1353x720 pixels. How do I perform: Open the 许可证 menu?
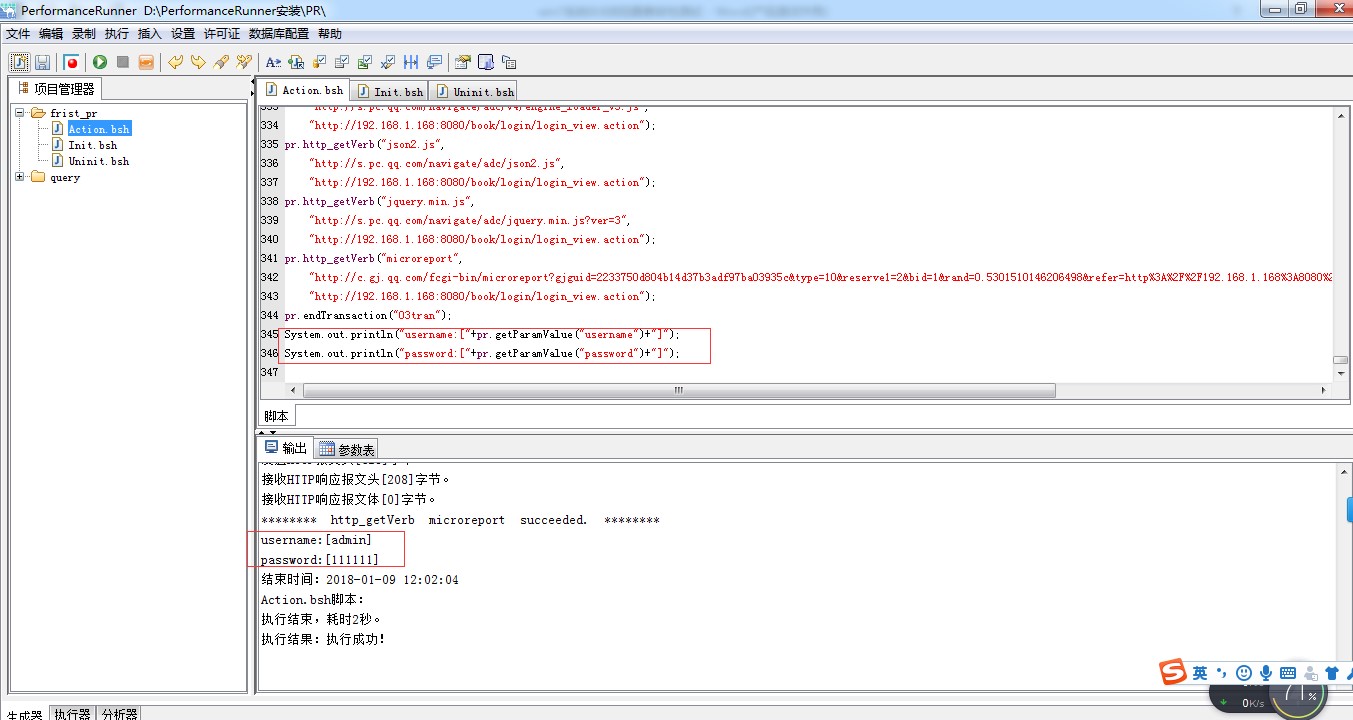point(222,34)
